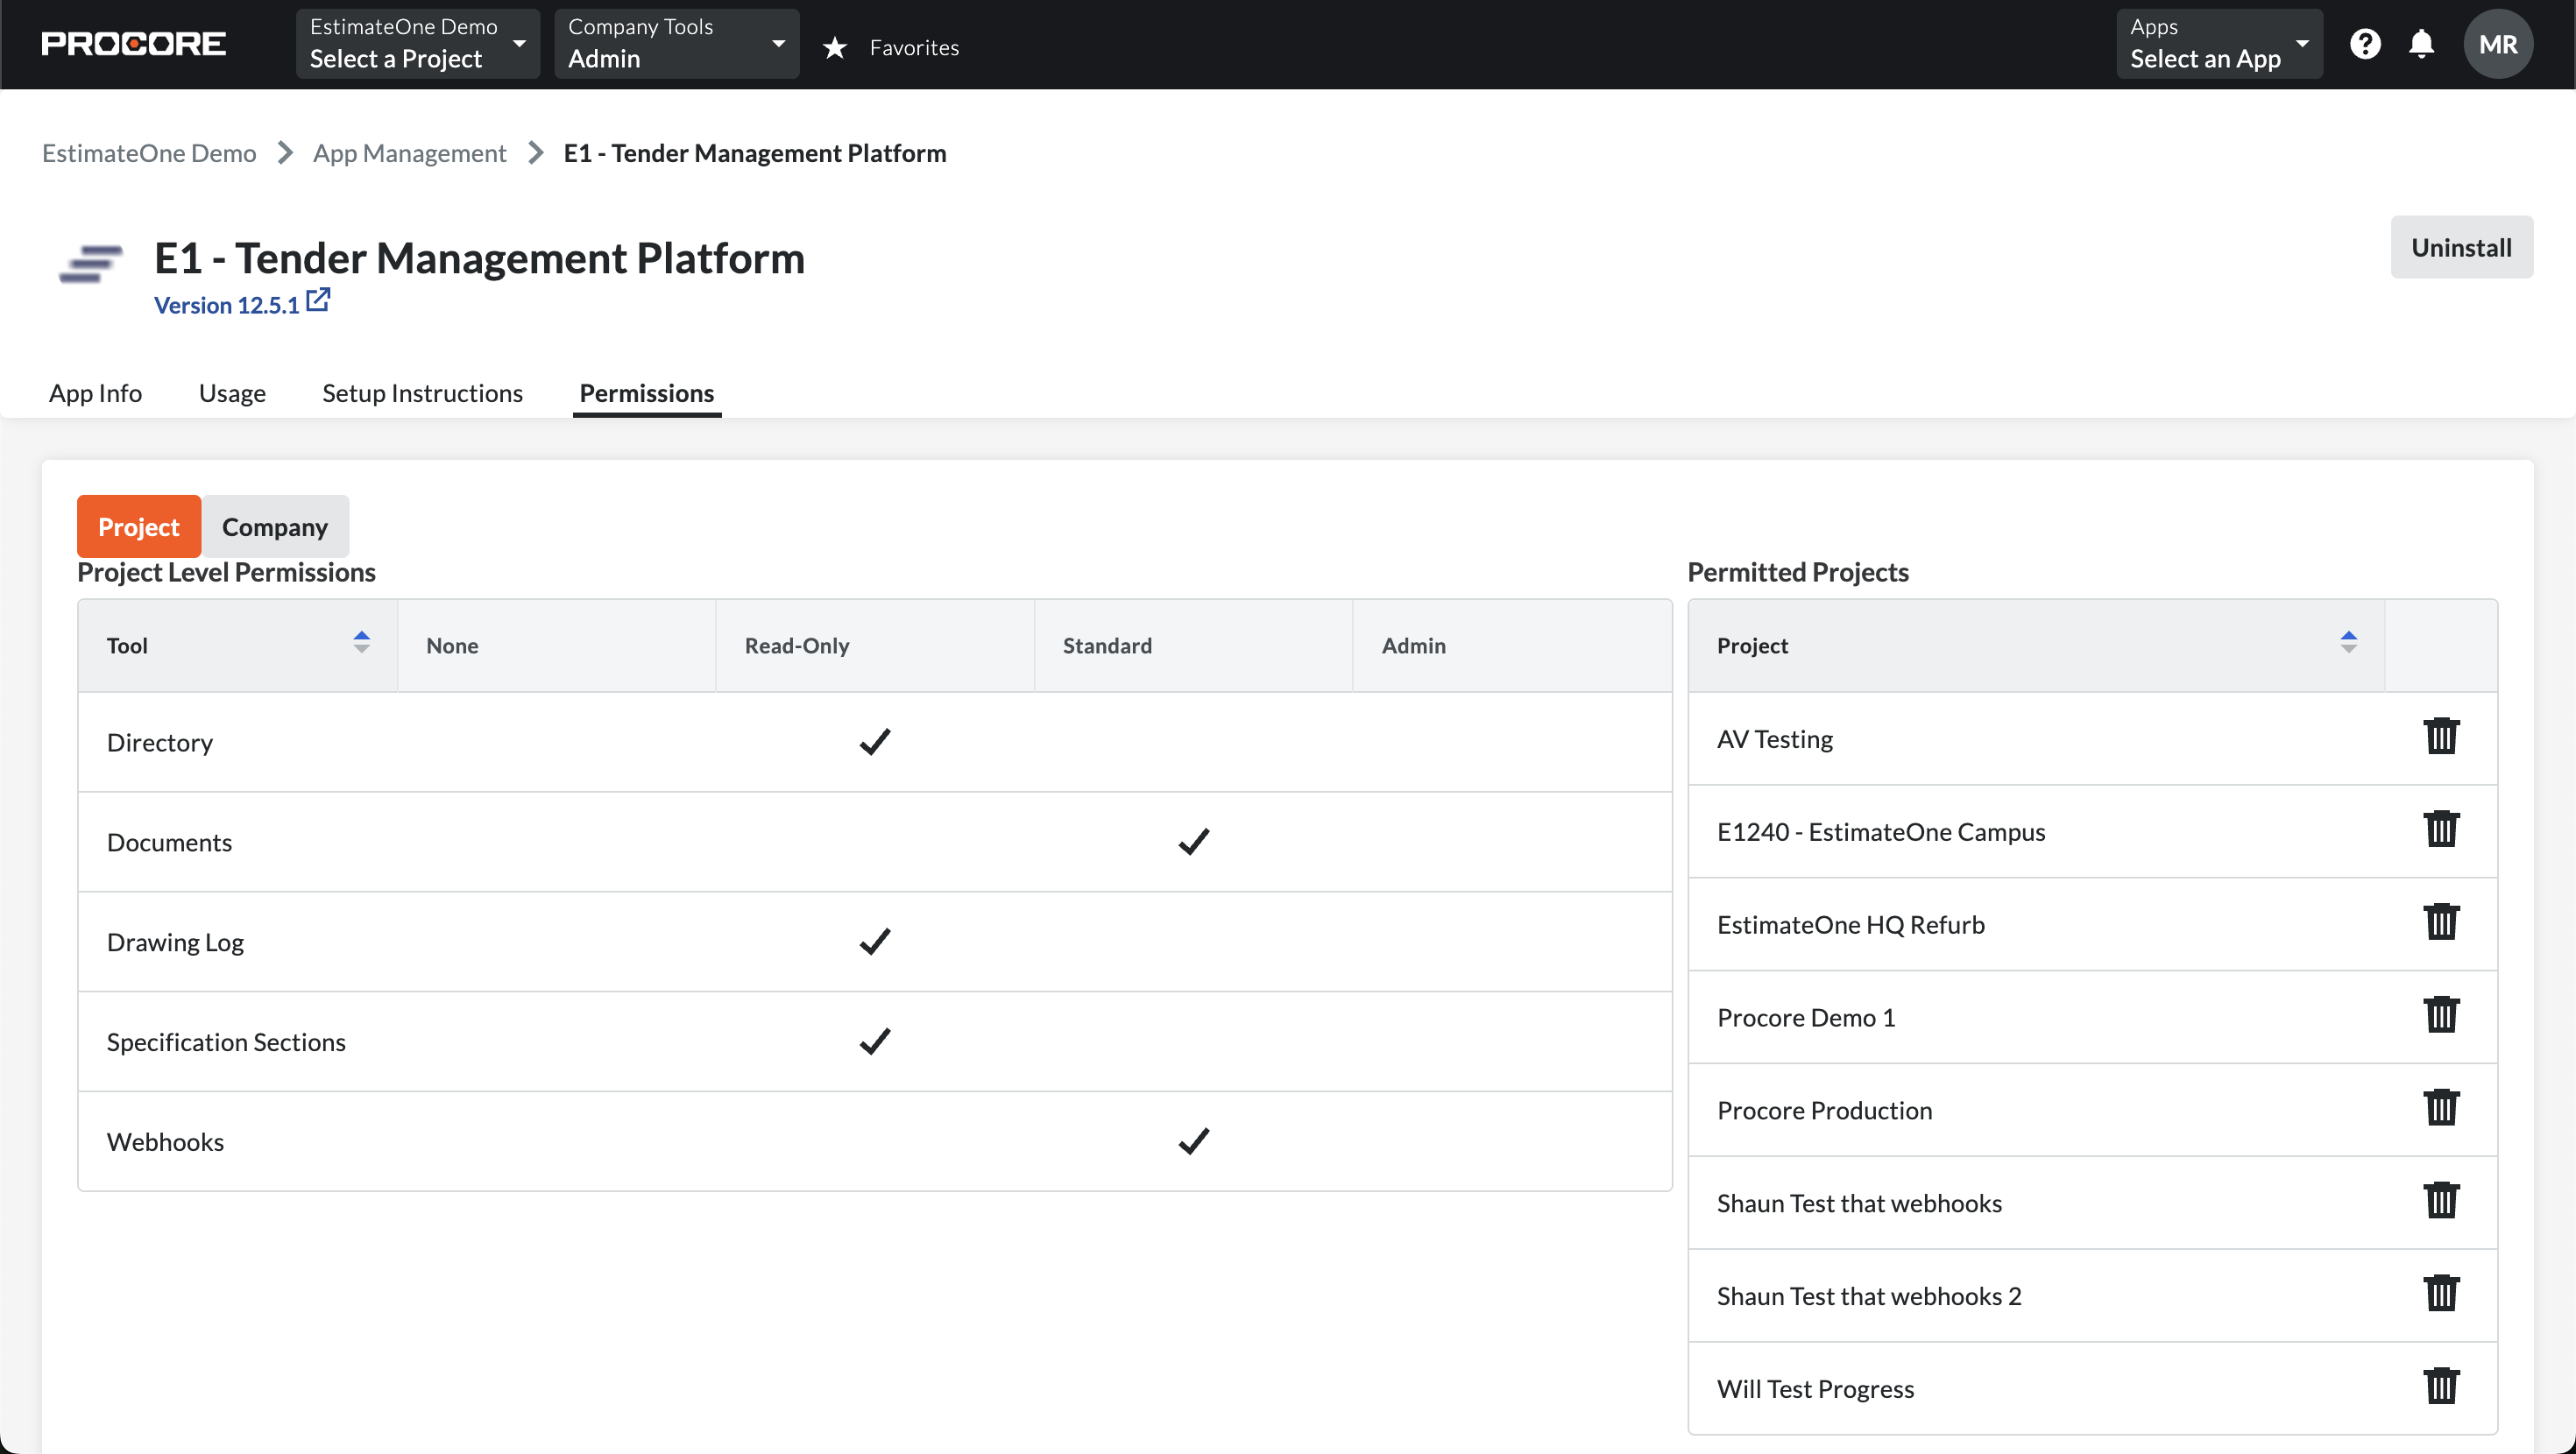Screen dimensions: 2576x1454
Task: Click the Directory tool row label
Action: coord(160,742)
